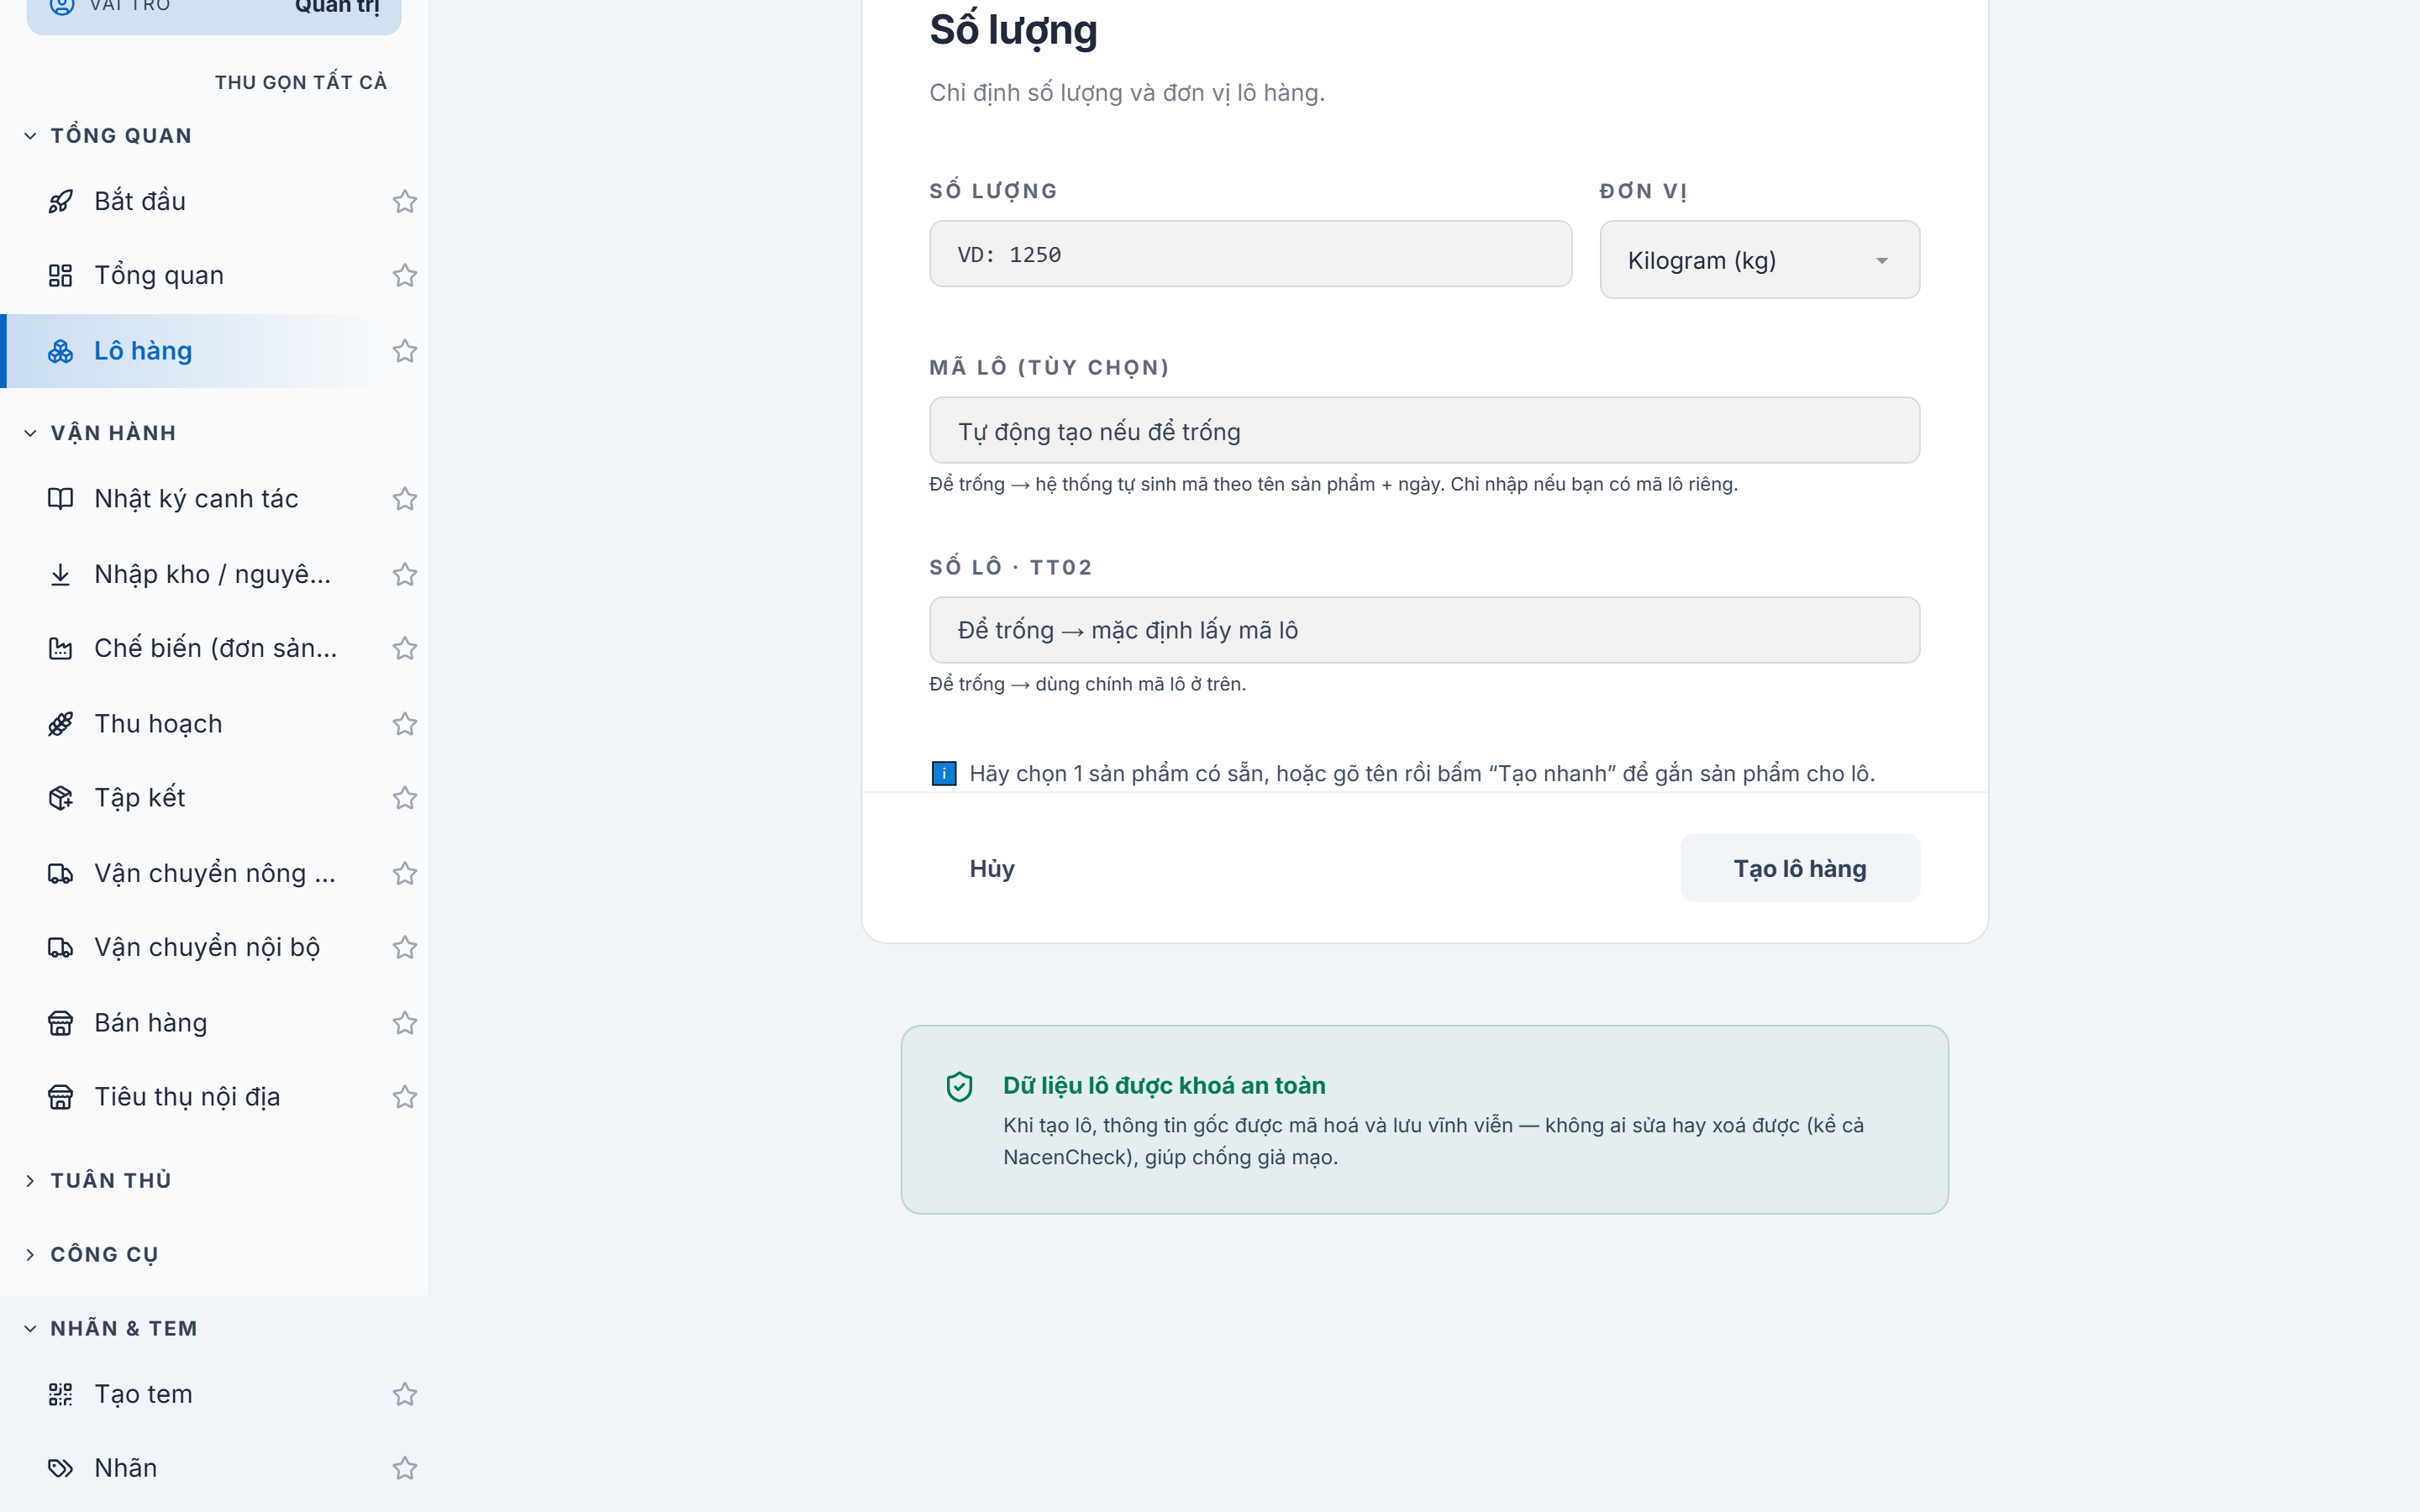This screenshot has width=2420, height=1512.
Task: Star the Tạo tem menu item
Action: pos(405,1393)
